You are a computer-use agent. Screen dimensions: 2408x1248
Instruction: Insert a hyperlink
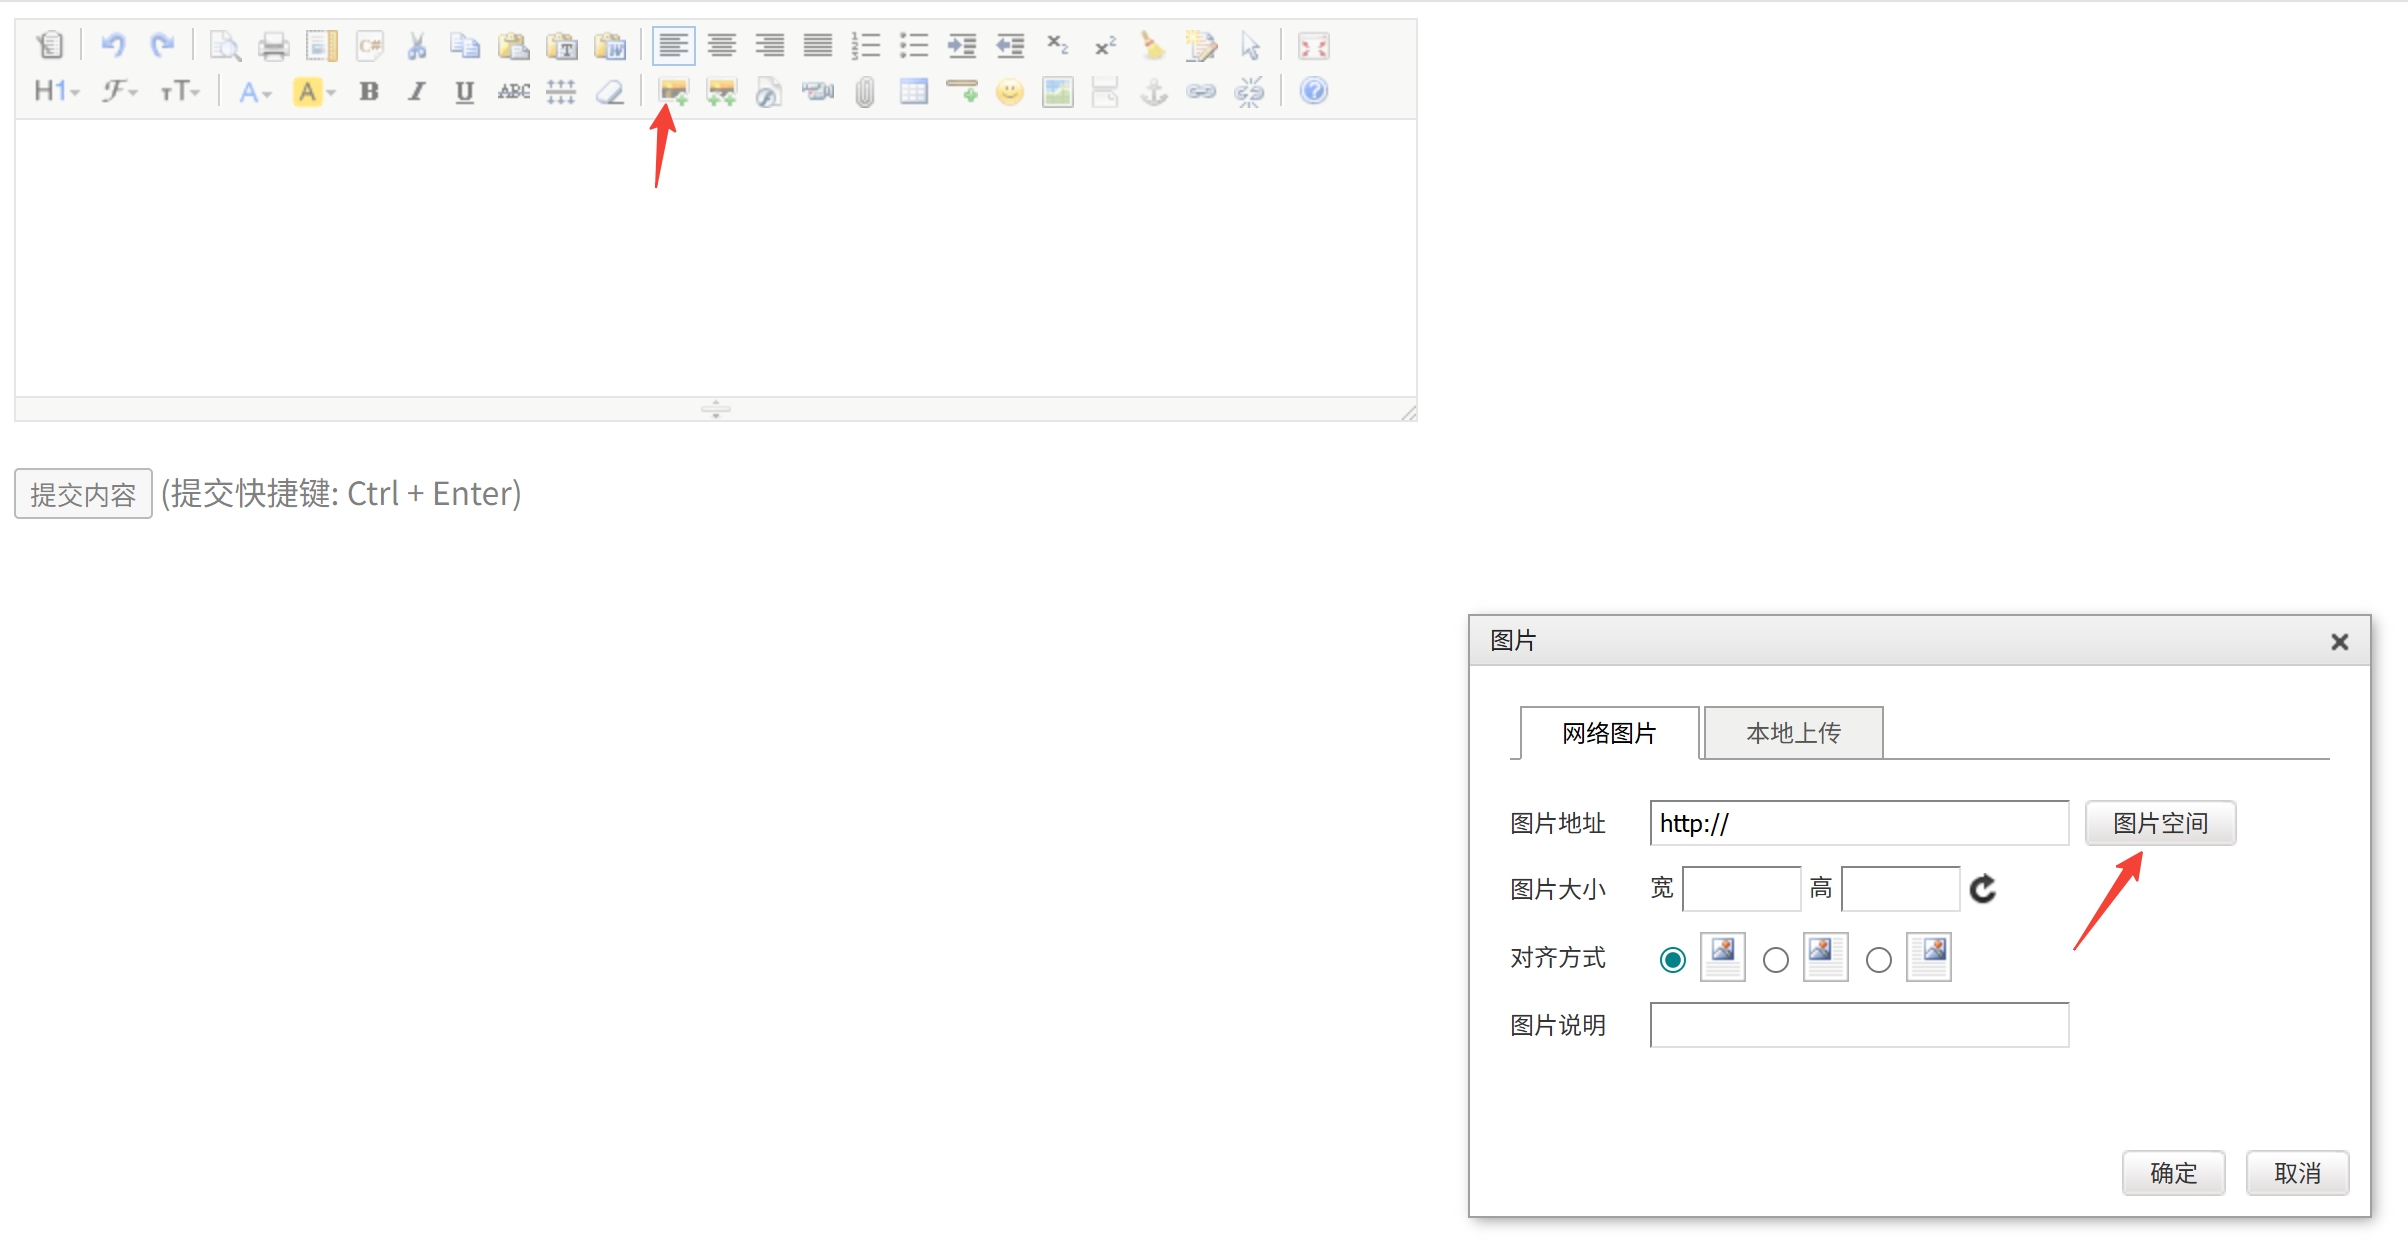(1202, 92)
